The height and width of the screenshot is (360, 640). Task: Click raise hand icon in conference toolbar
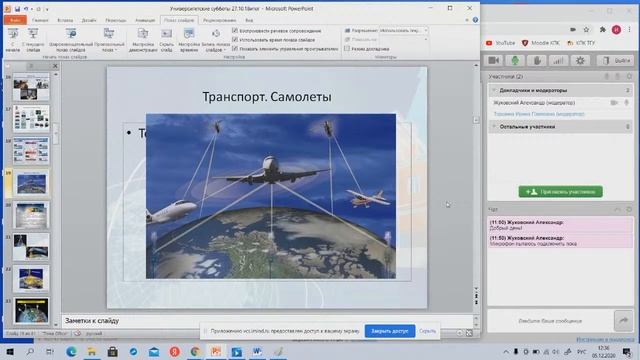[x=537, y=61]
